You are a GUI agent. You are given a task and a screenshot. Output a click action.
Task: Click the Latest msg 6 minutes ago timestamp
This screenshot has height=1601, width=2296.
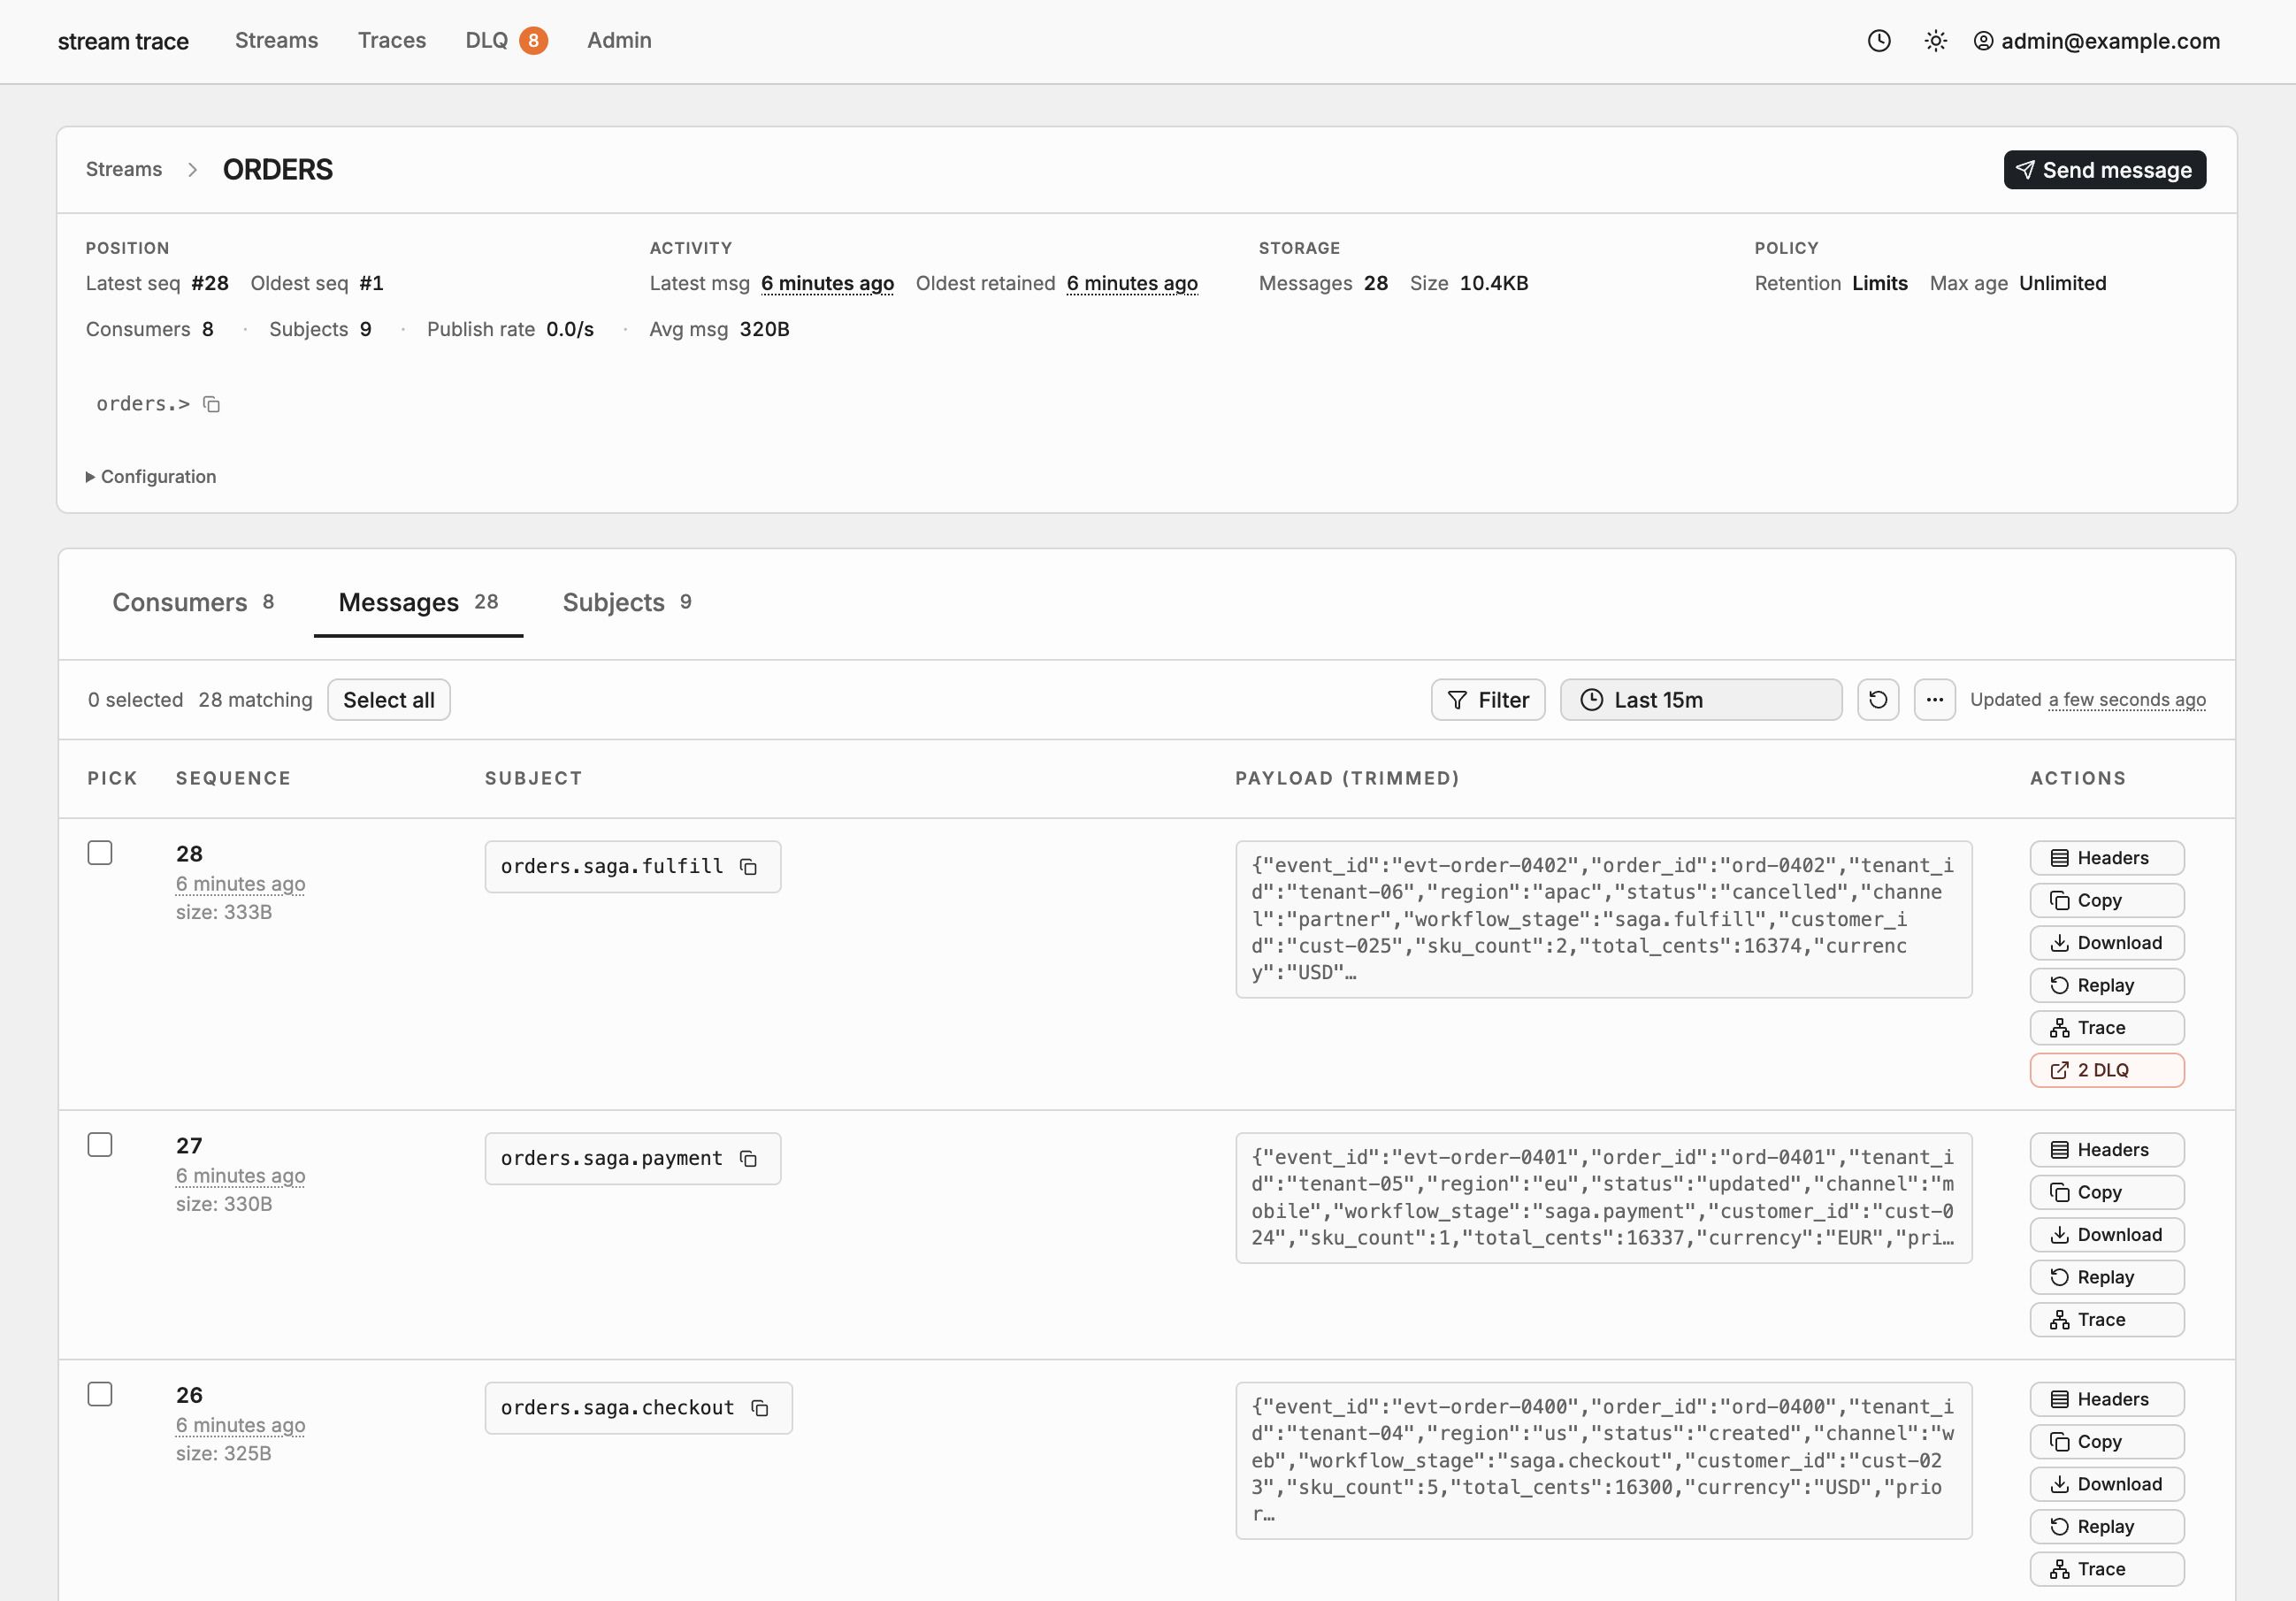[x=827, y=284]
